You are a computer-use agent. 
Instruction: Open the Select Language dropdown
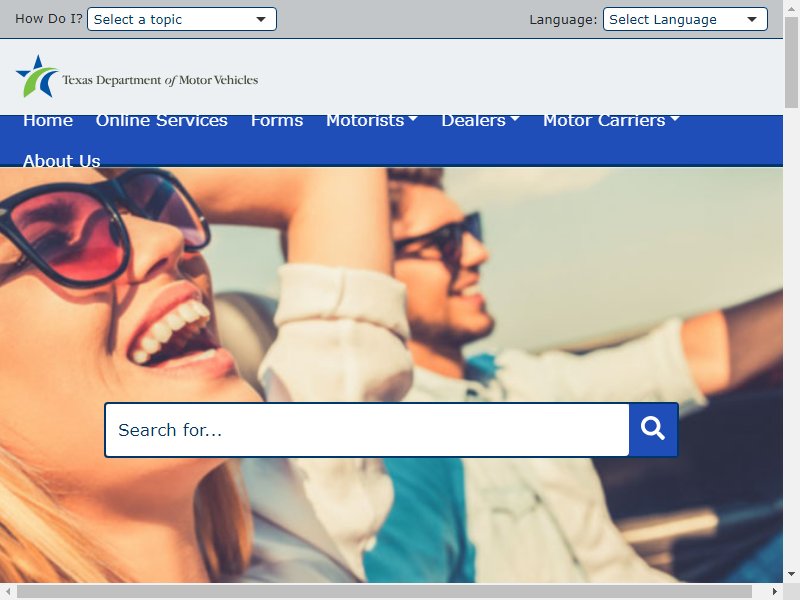pyautogui.click(x=685, y=19)
